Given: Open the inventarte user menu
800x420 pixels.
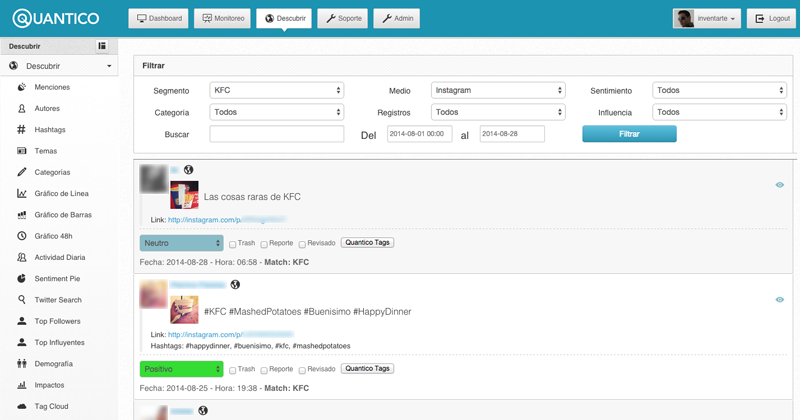Looking at the screenshot, I should tap(707, 18).
